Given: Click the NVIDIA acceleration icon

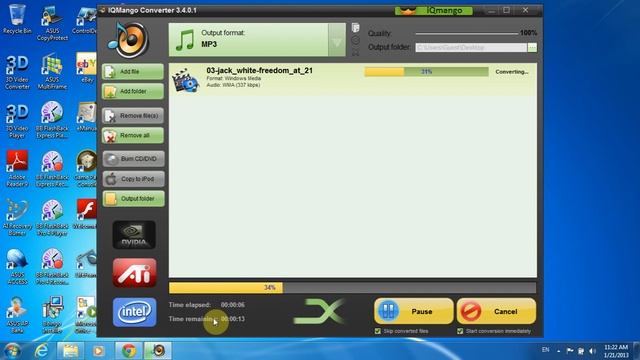Looking at the screenshot, I should (x=134, y=235).
